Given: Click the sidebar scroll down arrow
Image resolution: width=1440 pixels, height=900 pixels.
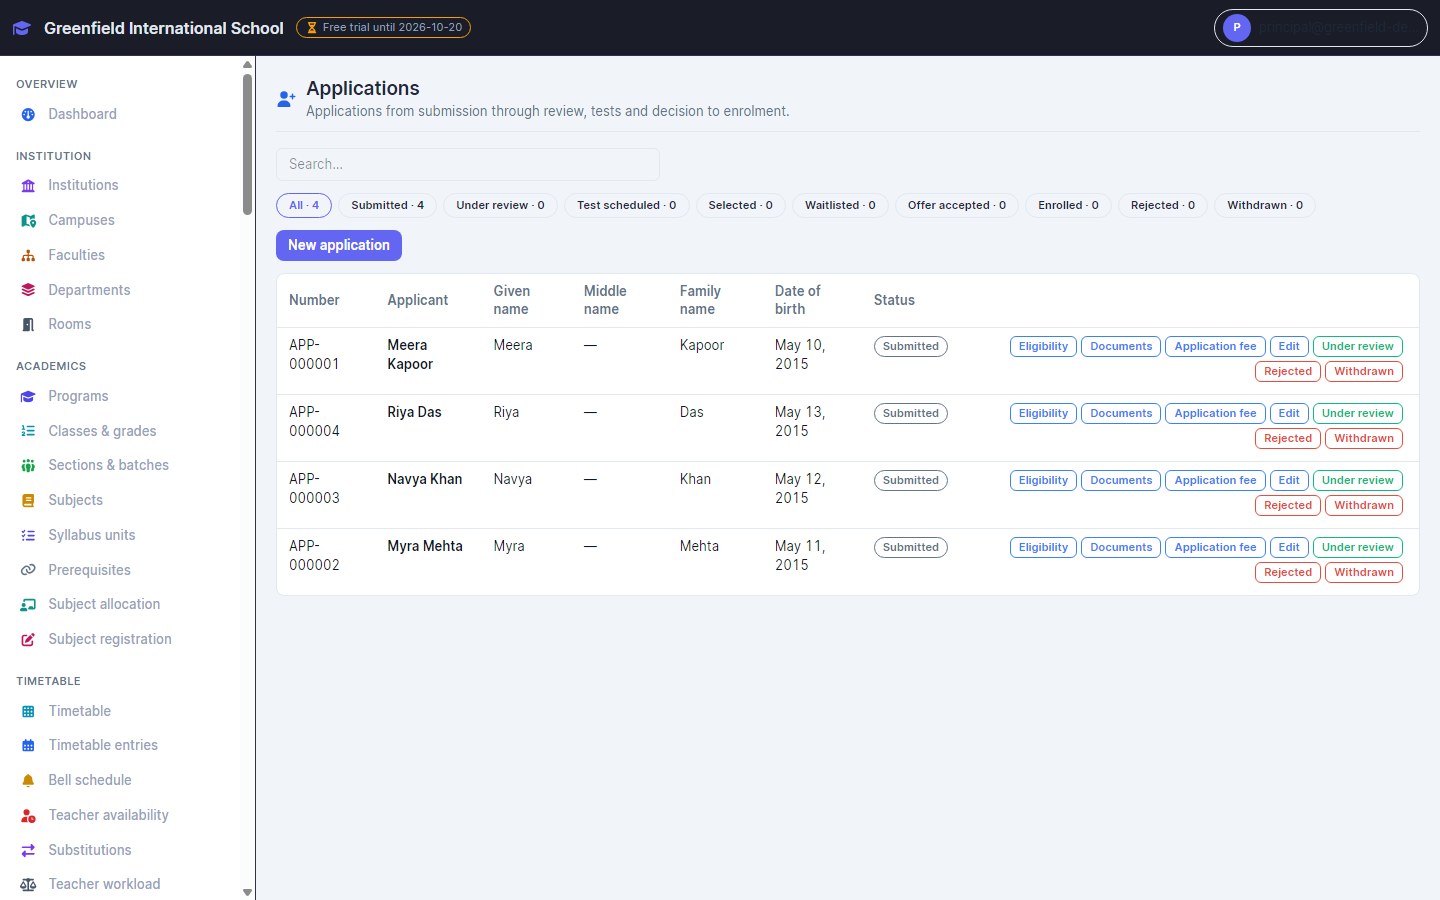Looking at the screenshot, I should tap(247, 892).
